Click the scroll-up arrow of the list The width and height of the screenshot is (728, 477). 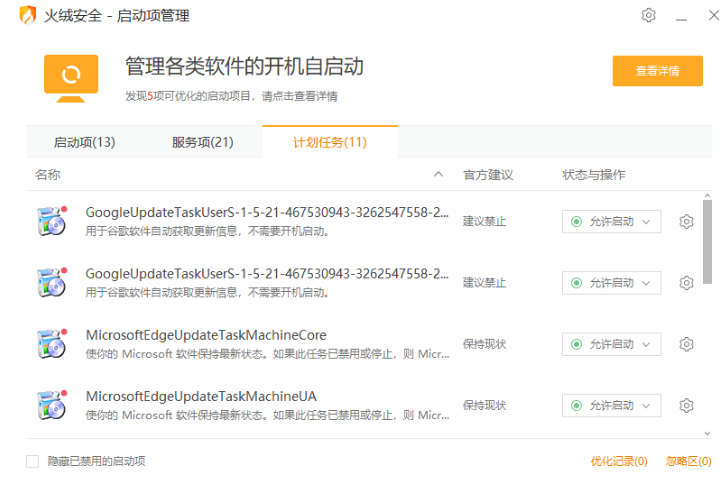(x=707, y=196)
